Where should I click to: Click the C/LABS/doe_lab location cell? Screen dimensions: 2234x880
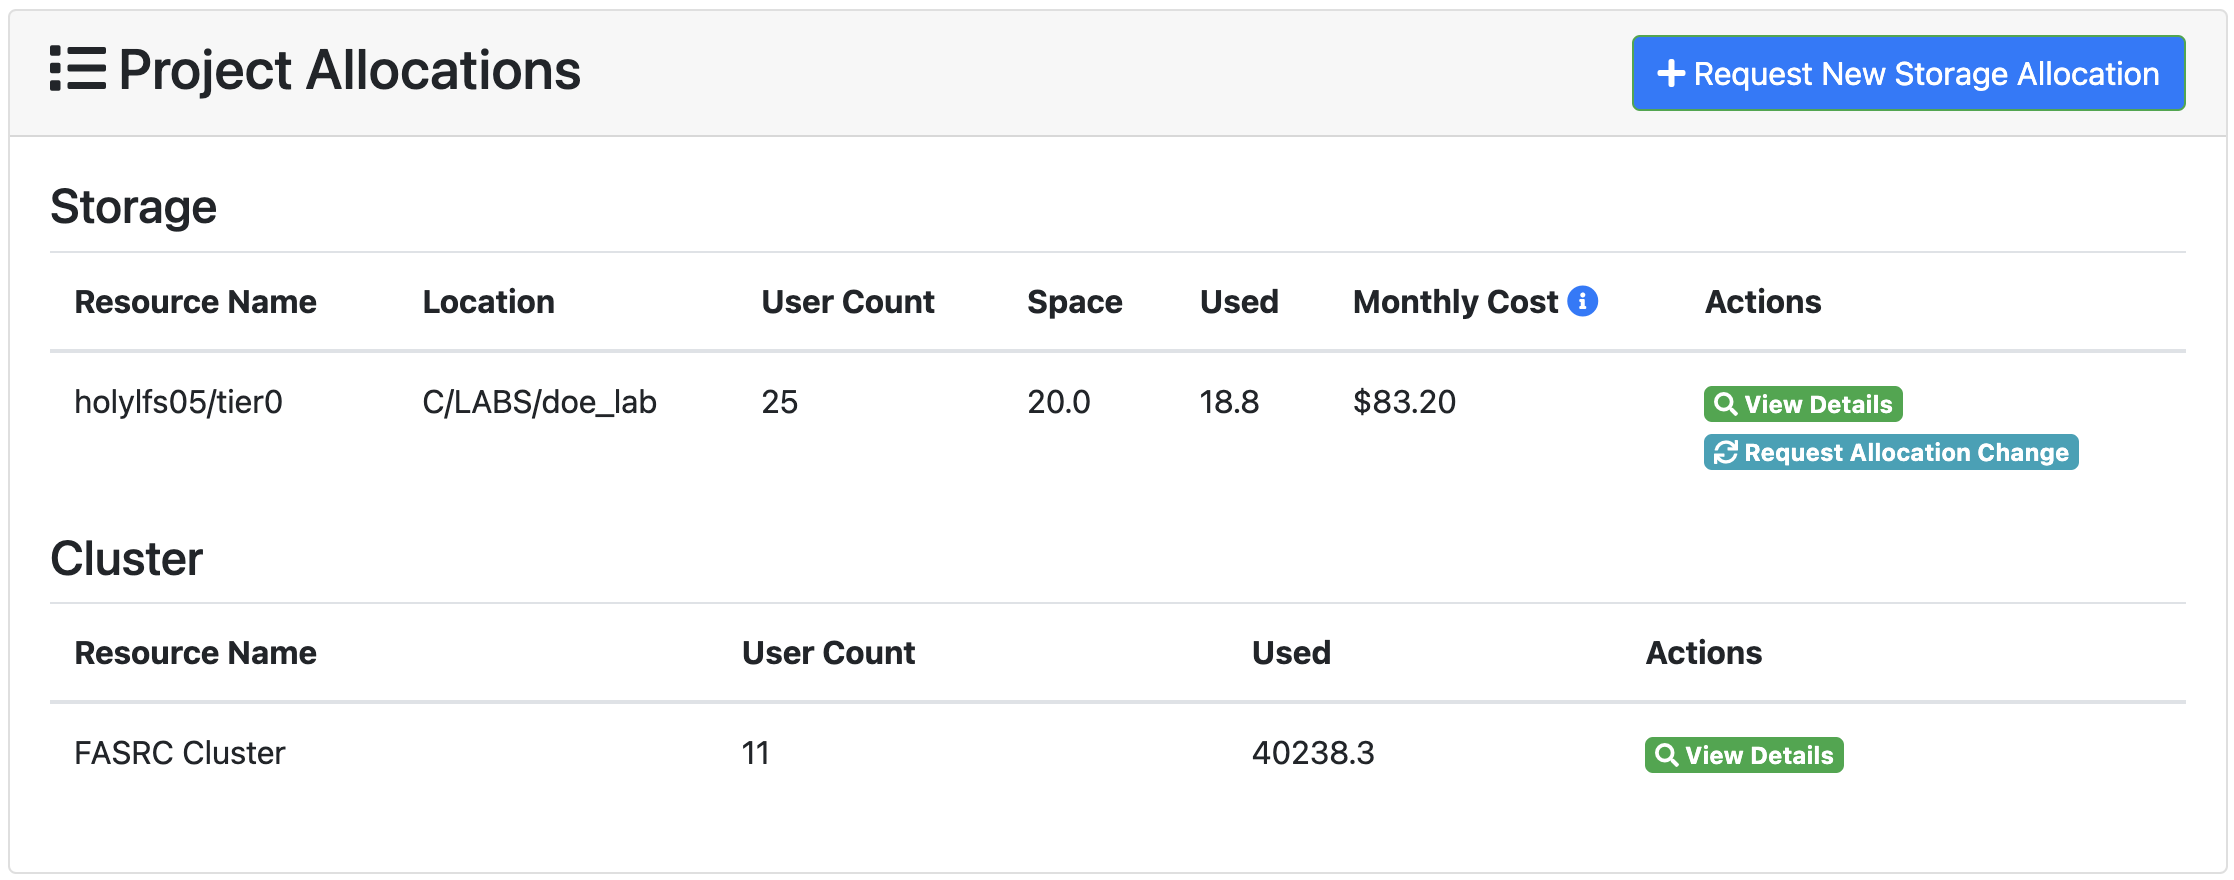pyautogui.click(x=539, y=402)
